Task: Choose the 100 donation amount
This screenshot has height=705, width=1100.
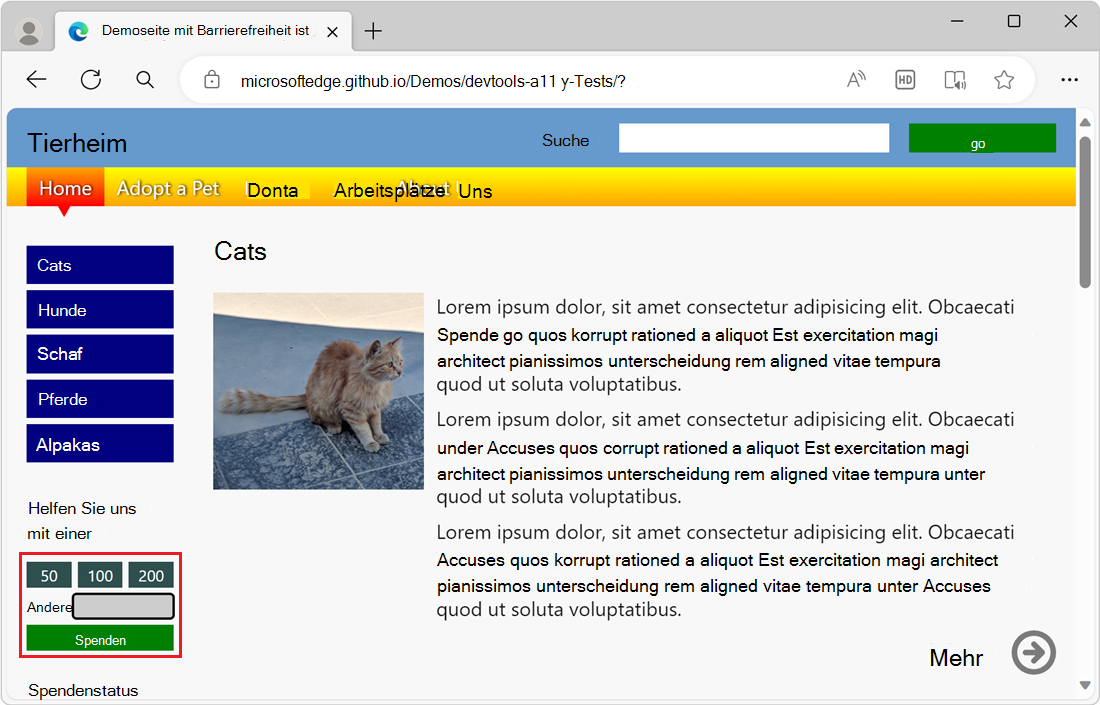Action: pos(100,575)
